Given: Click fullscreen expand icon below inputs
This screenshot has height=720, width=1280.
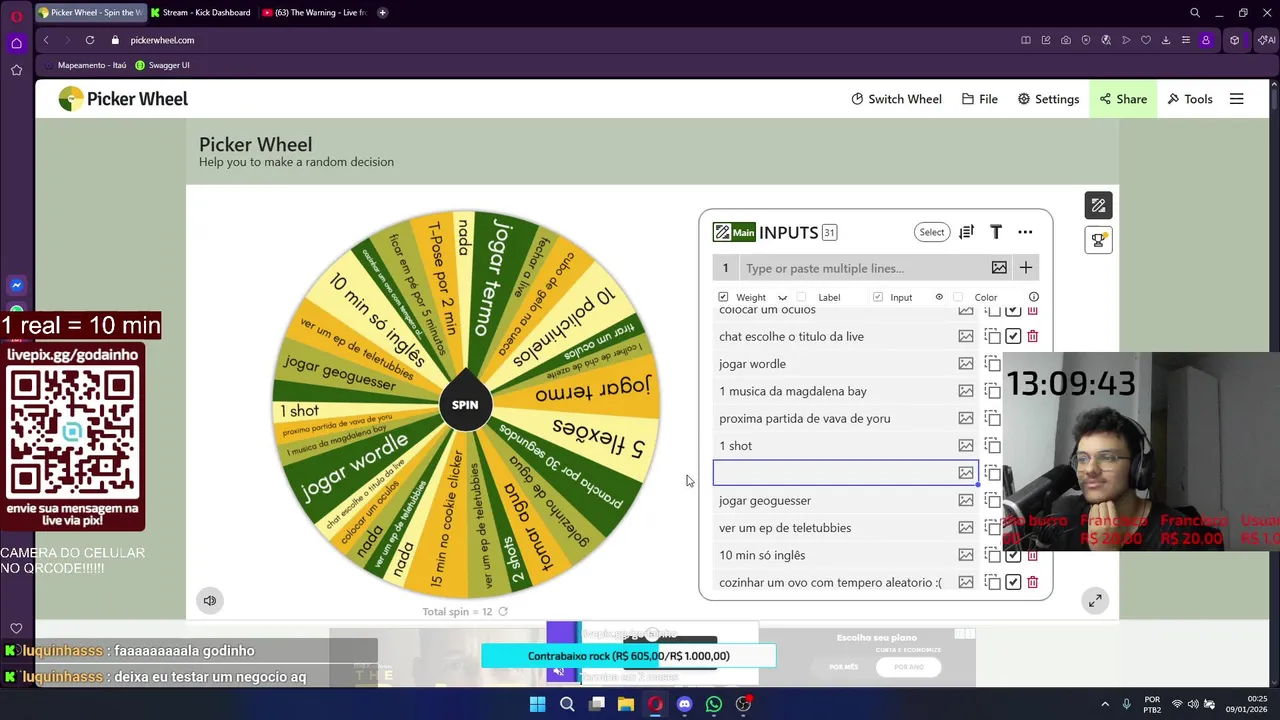Looking at the screenshot, I should 1095,601.
